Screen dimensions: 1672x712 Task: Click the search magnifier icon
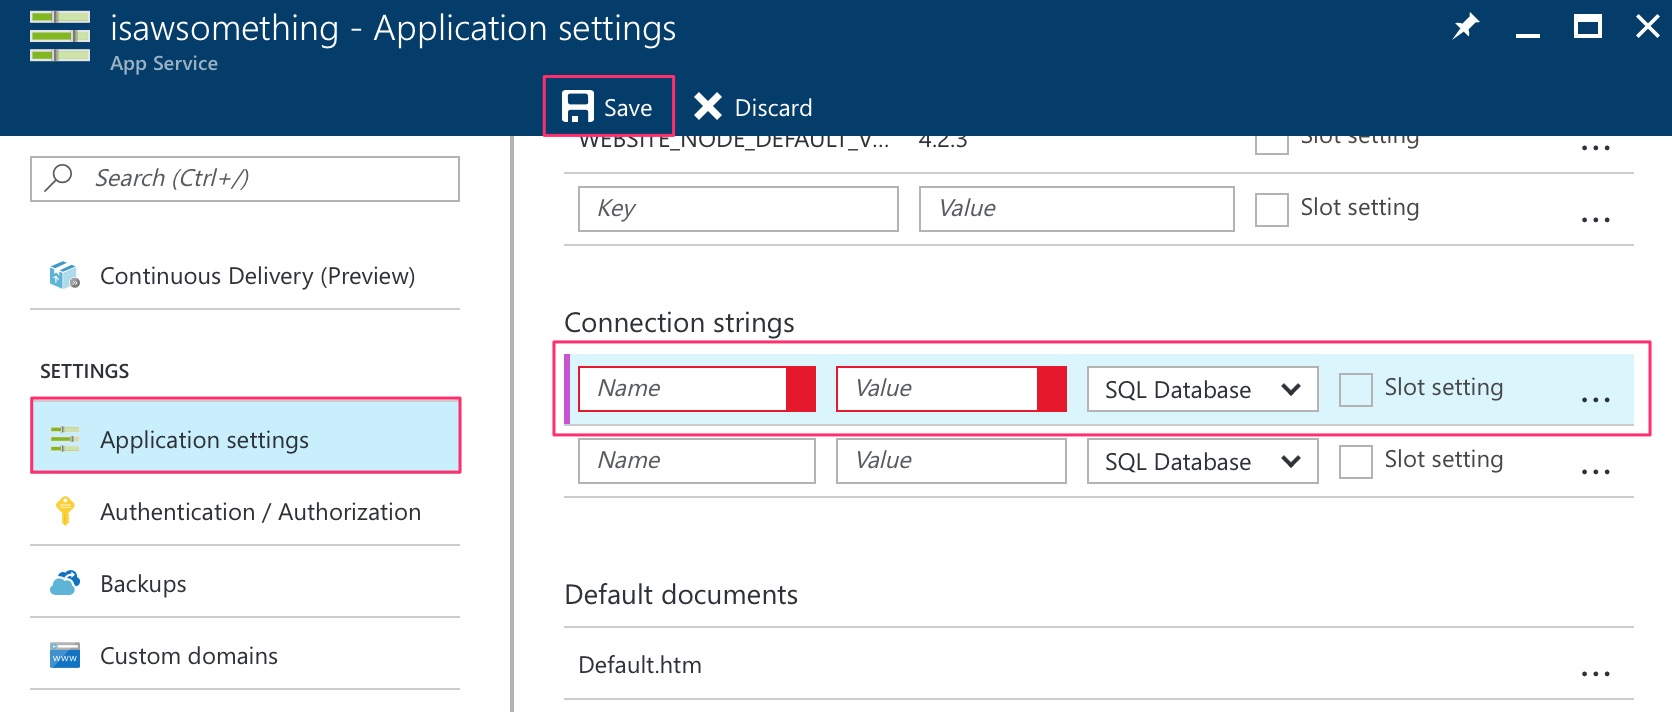(x=60, y=177)
